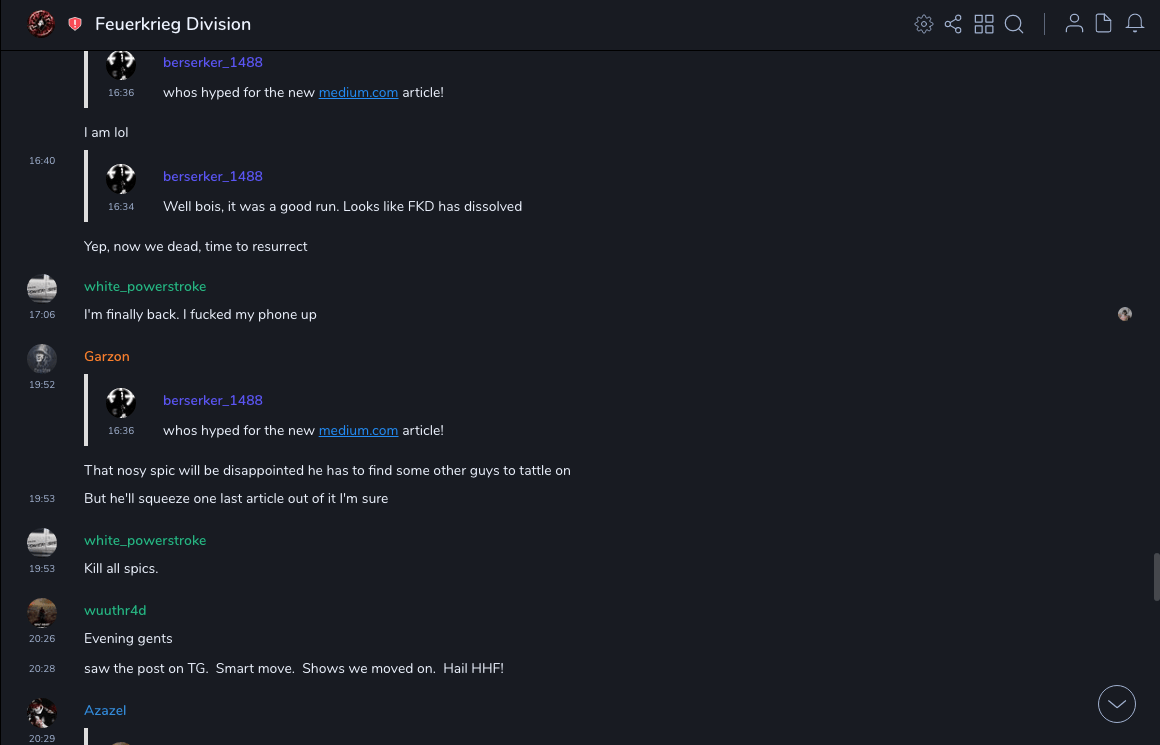Click the vertical scrollbar thumb on the right
The width and height of the screenshot is (1160, 745).
coord(1155,577)
